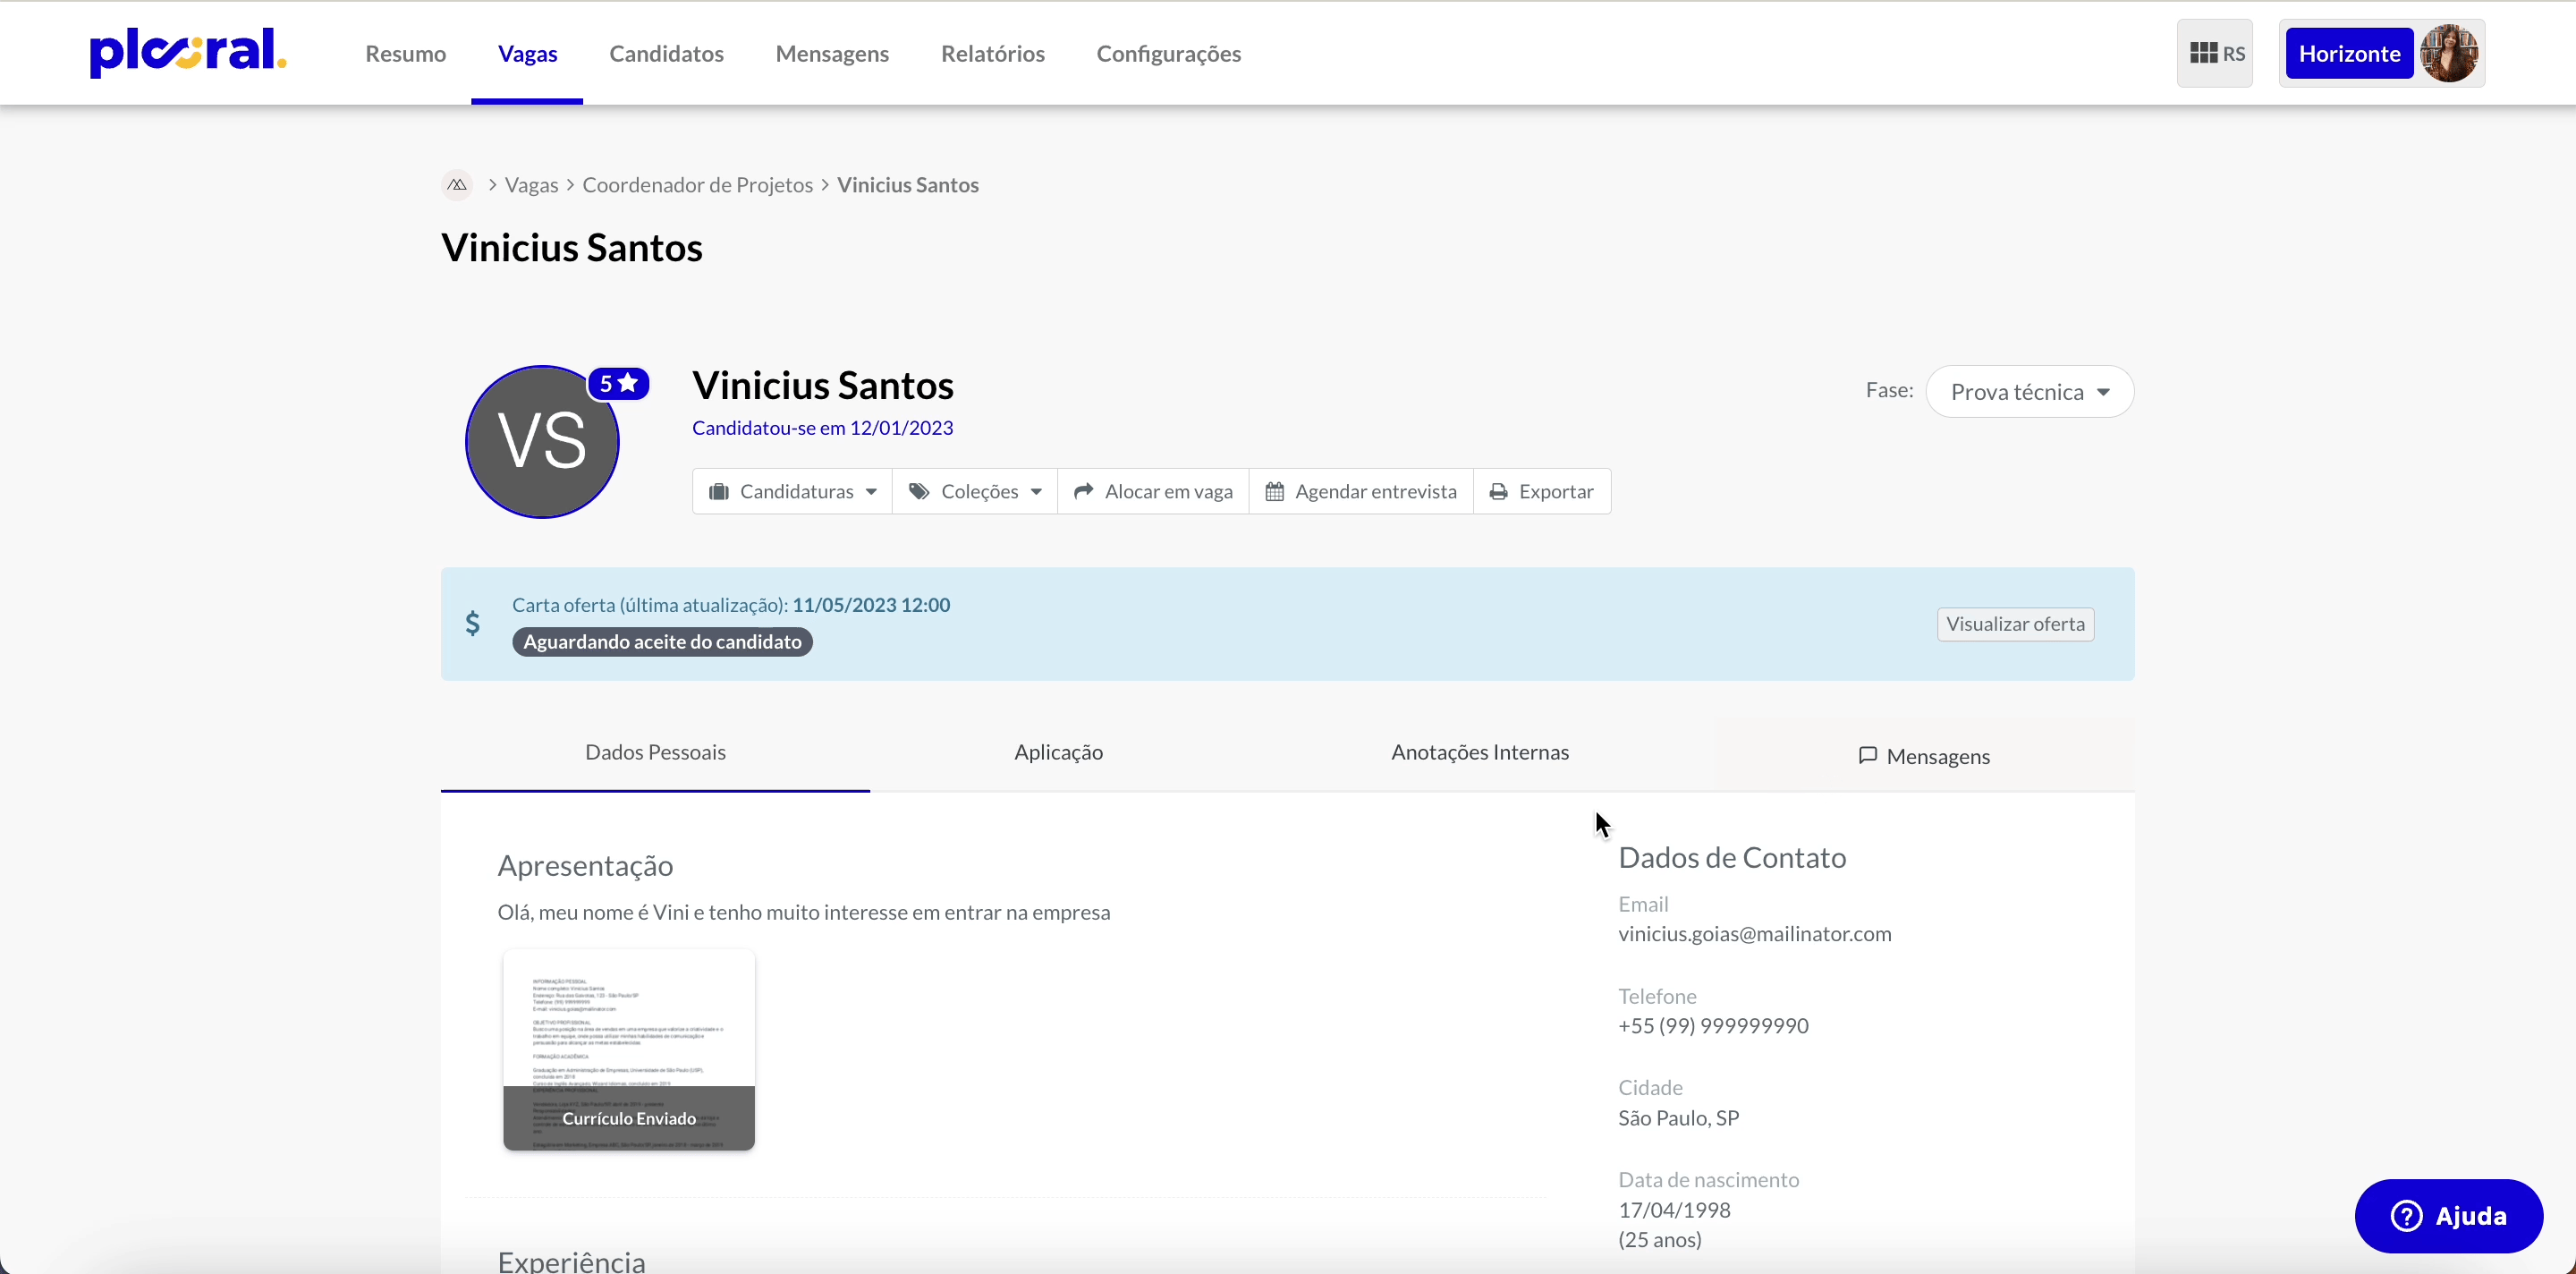Viewport: 2576px width, 1274px height.
Task: Click Visualizar oferta button
Action: pos(2015,624)
